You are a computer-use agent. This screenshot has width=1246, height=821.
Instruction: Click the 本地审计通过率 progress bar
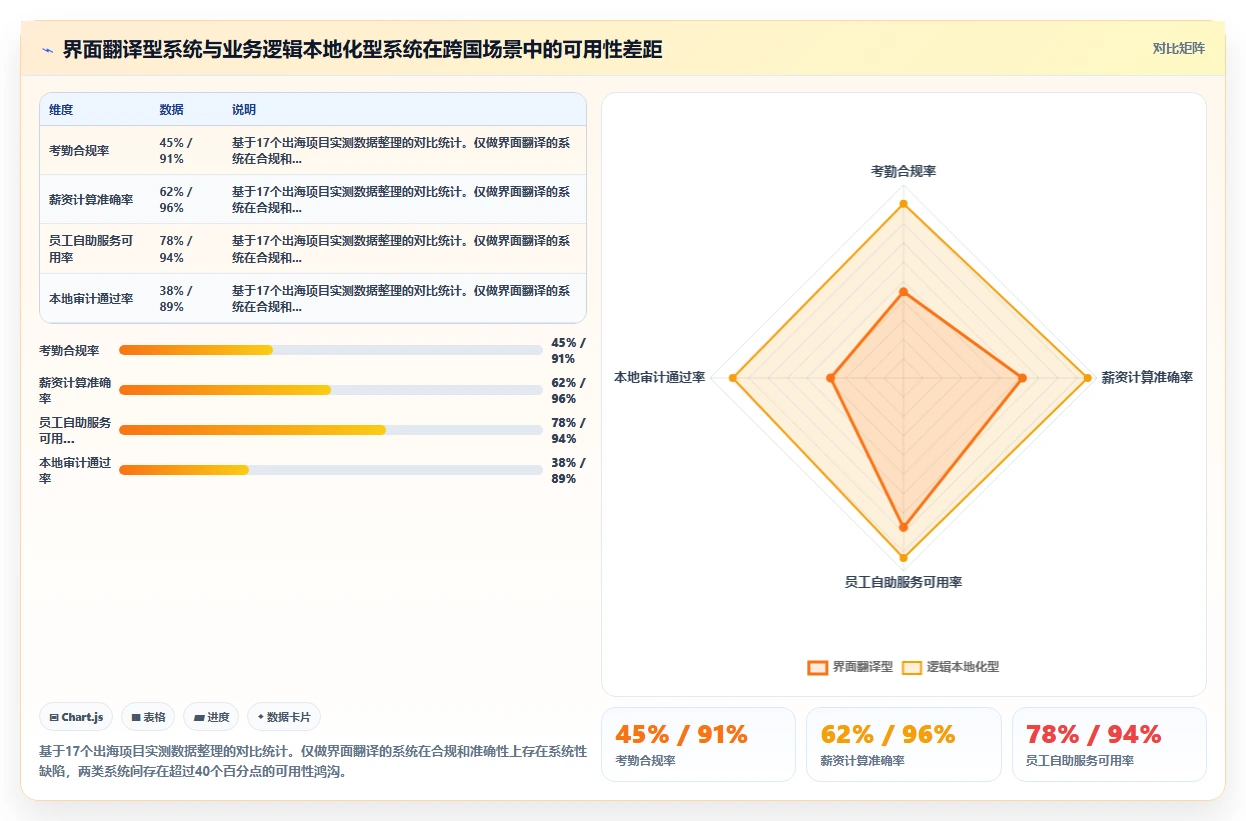pyautogui.click(x=331, y=470)
